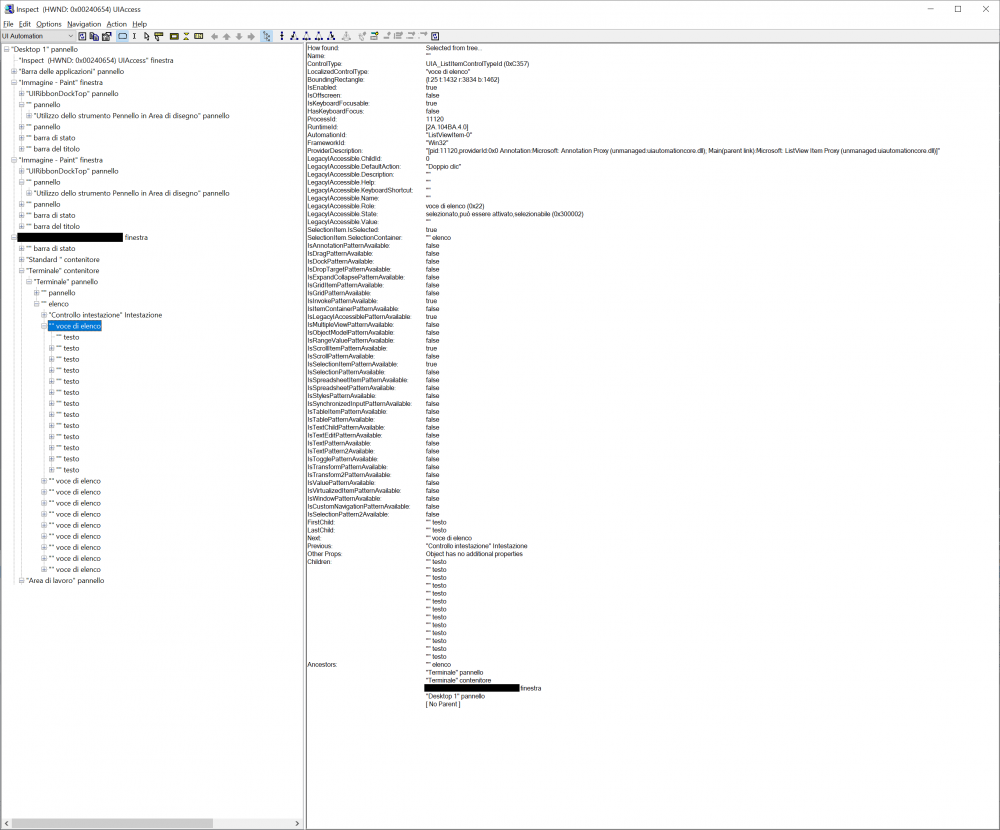
Task: Open the File menu
Action: click(x=8, y=24)
